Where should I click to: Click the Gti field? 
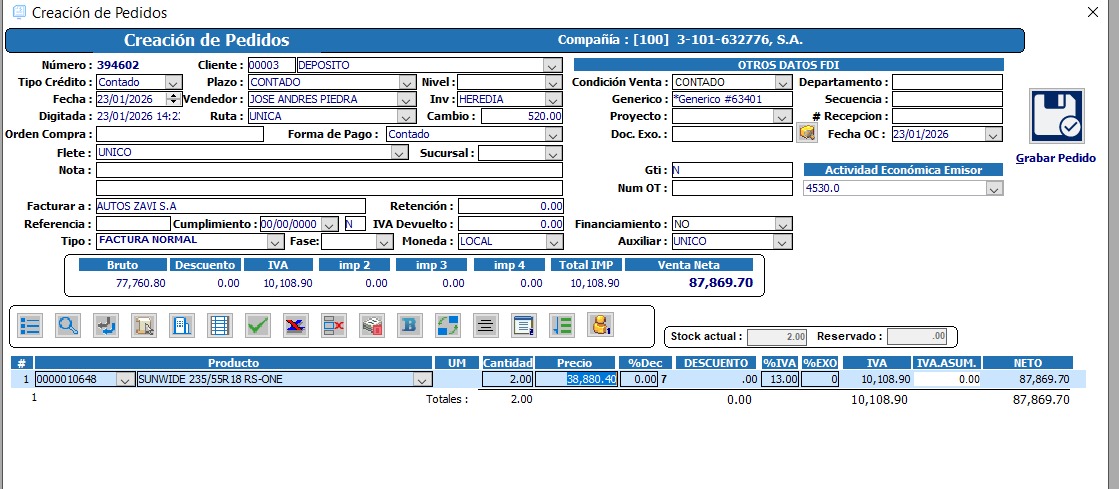(x=732, y=170)
